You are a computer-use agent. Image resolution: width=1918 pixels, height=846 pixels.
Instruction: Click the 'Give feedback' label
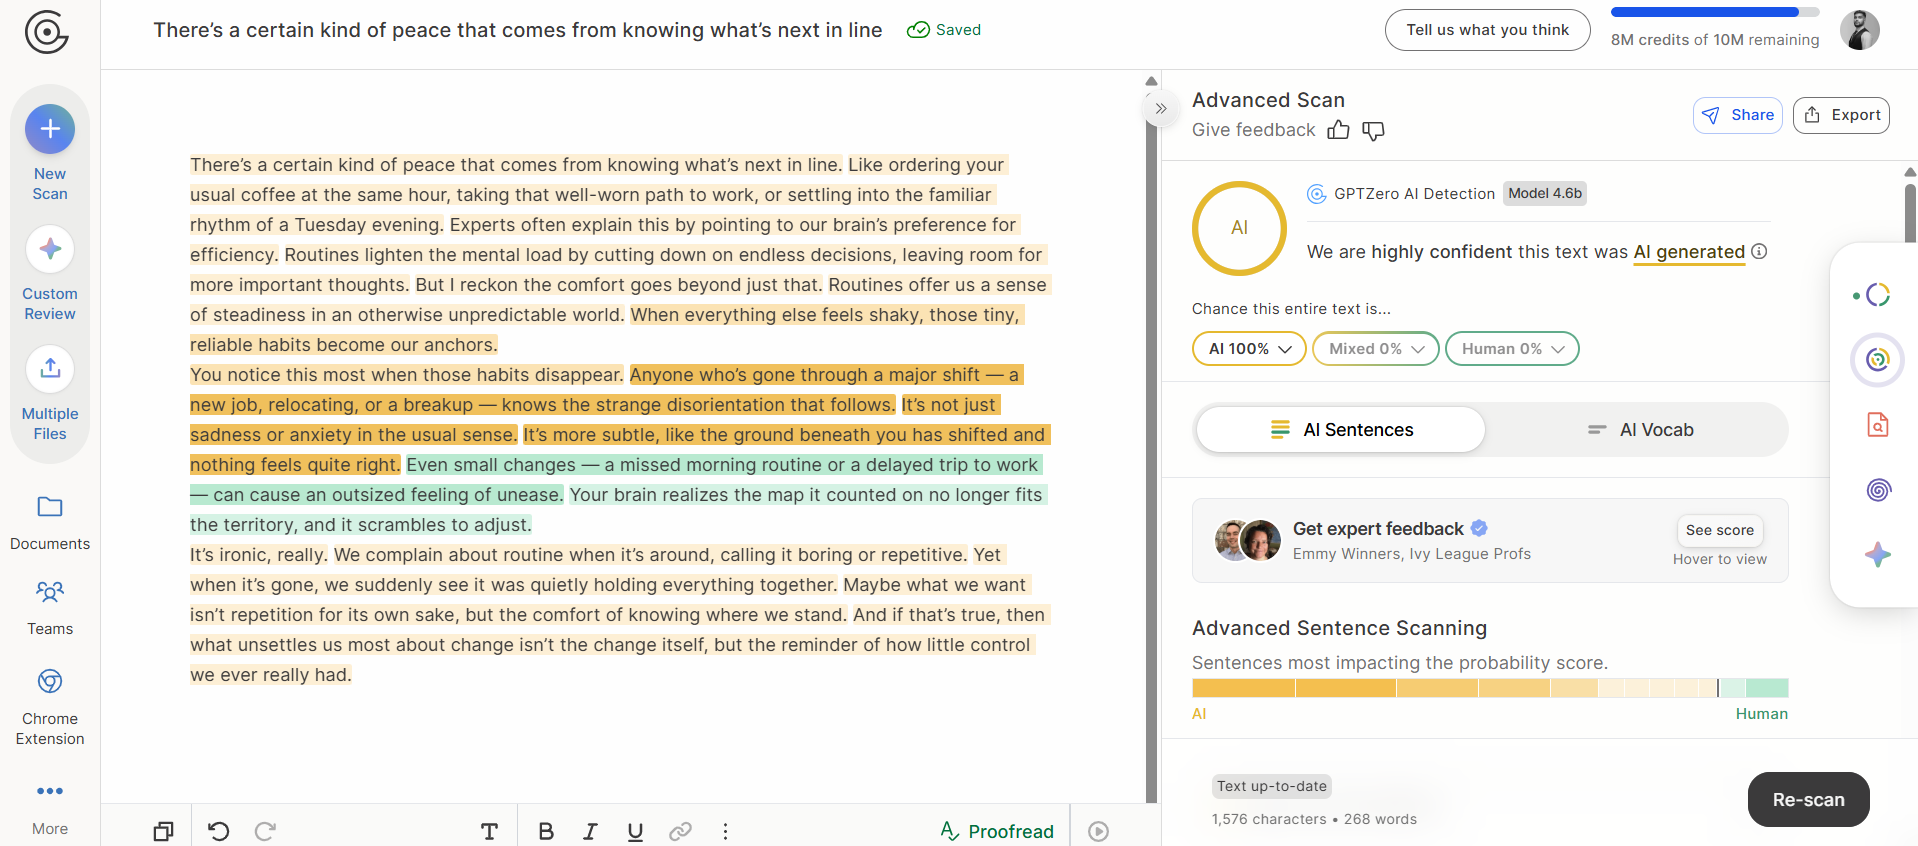tap(1253, 130)
